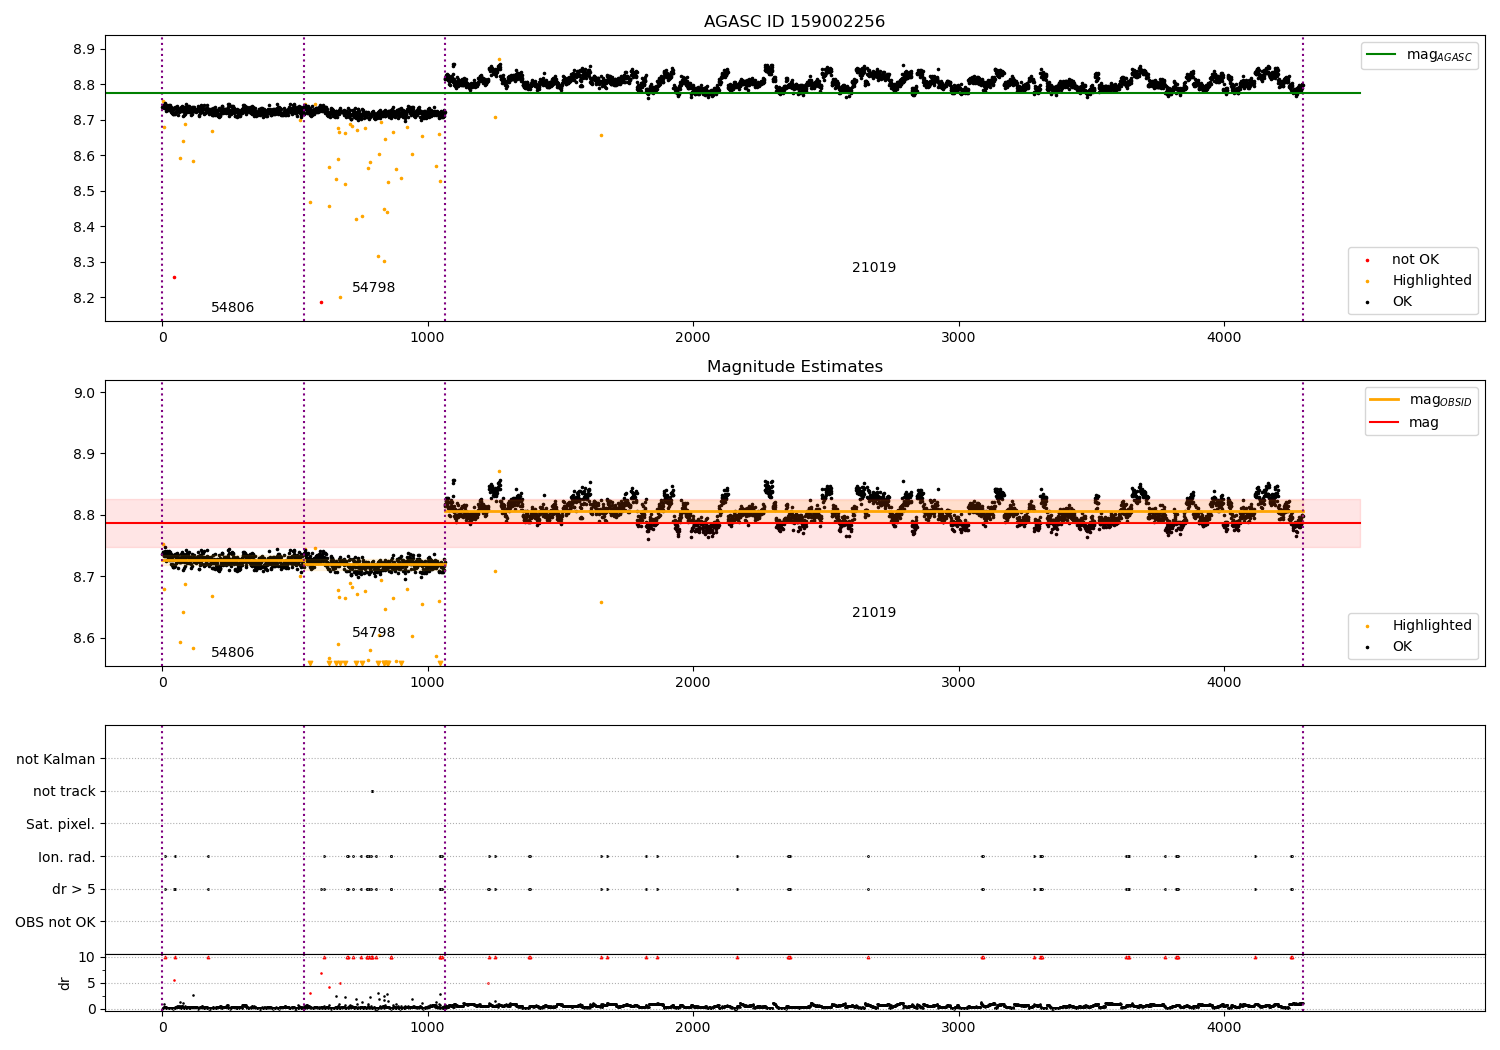The height and width of the screenshot is (1050, 1500).
Task: Click the 'not Kalman' row label
Action: (x=56, y=760)
